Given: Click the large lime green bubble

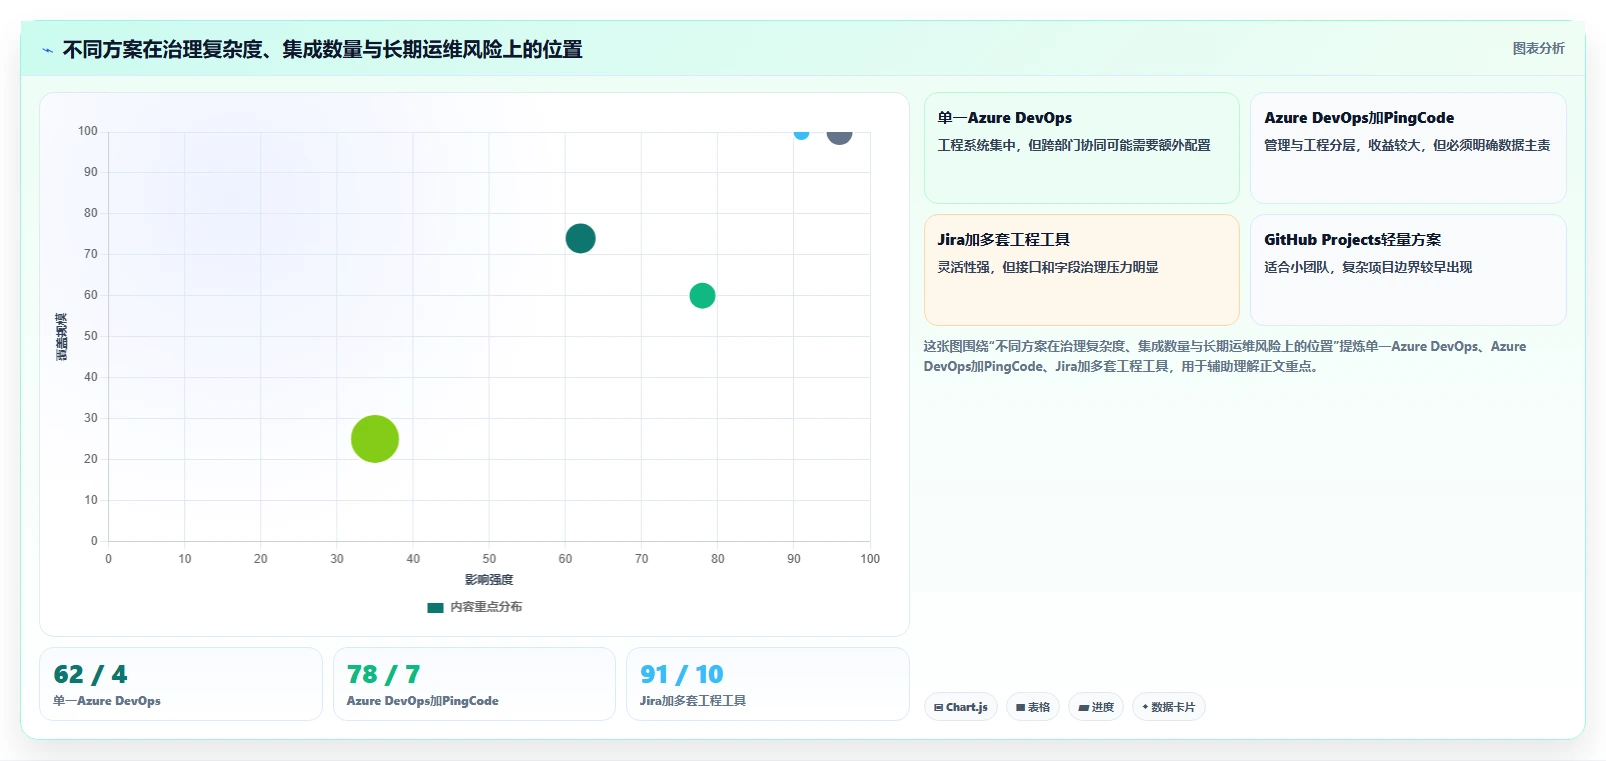Looking at the screenshot, I should tap(375, 439).
